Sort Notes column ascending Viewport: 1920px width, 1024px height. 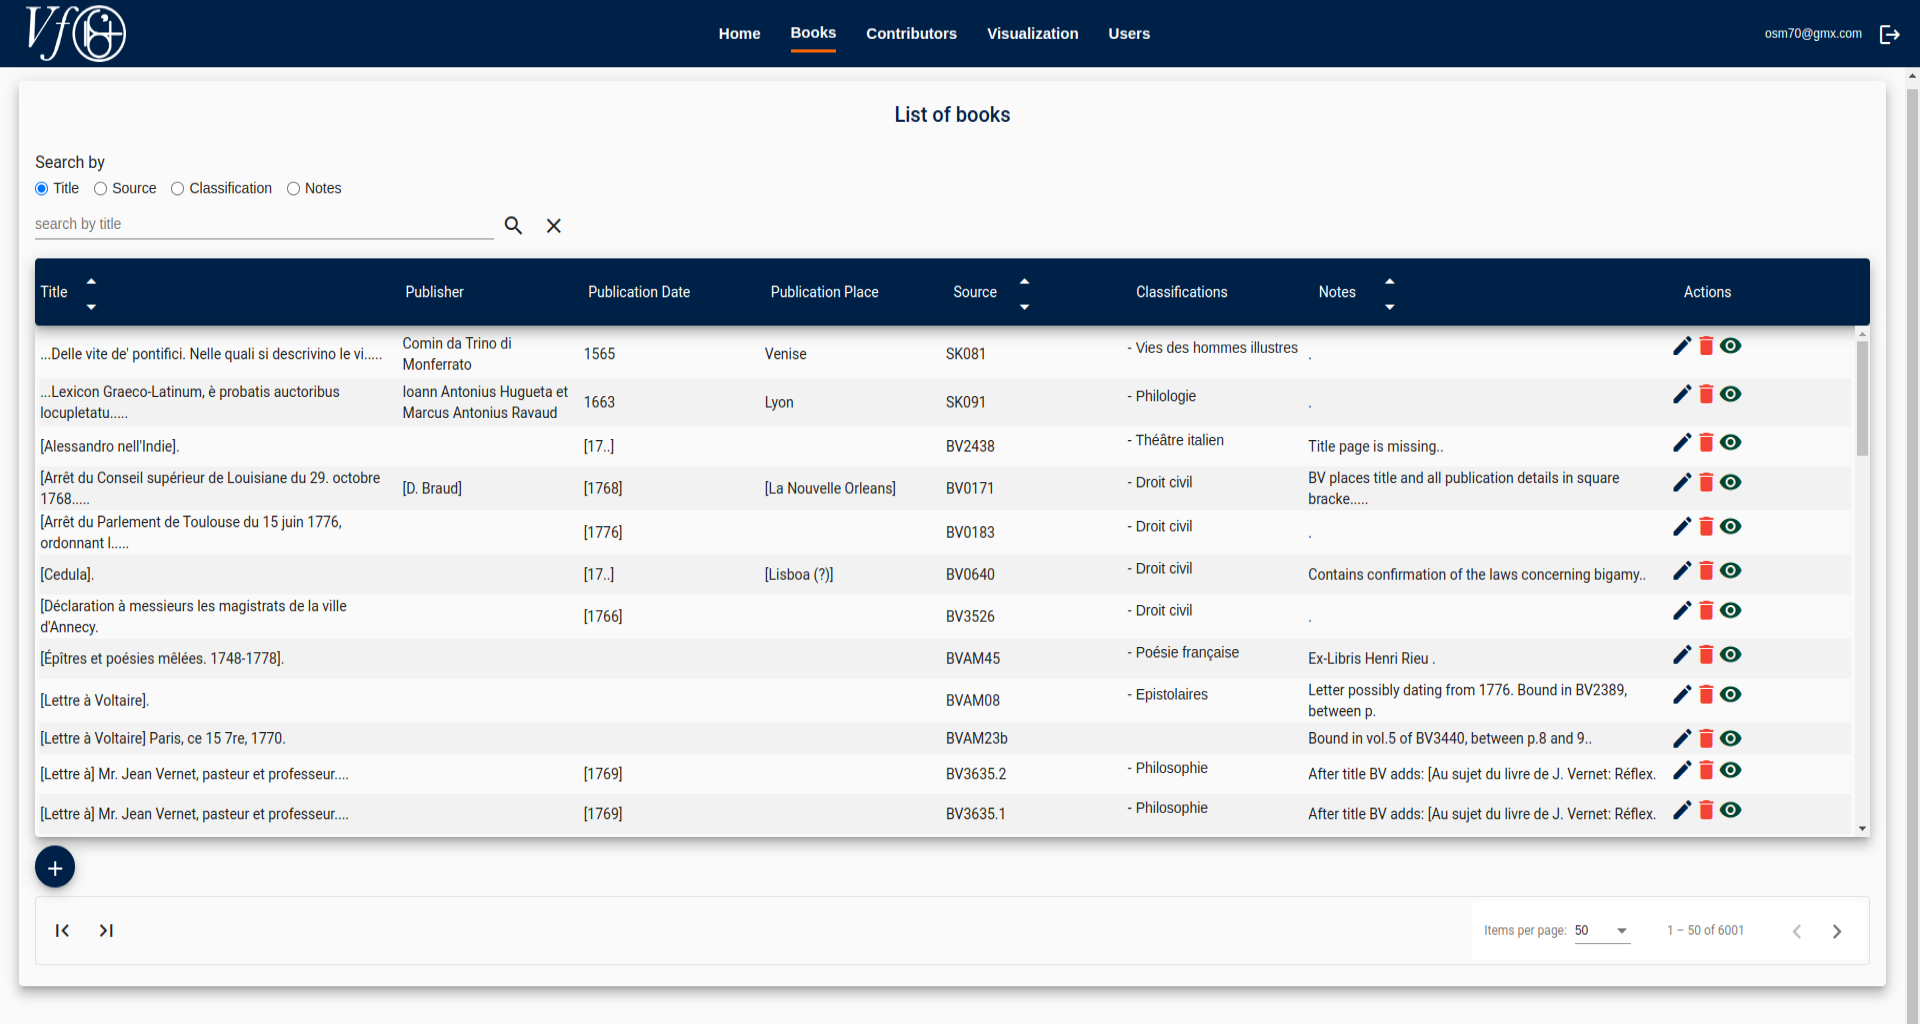click(1389, 281)
